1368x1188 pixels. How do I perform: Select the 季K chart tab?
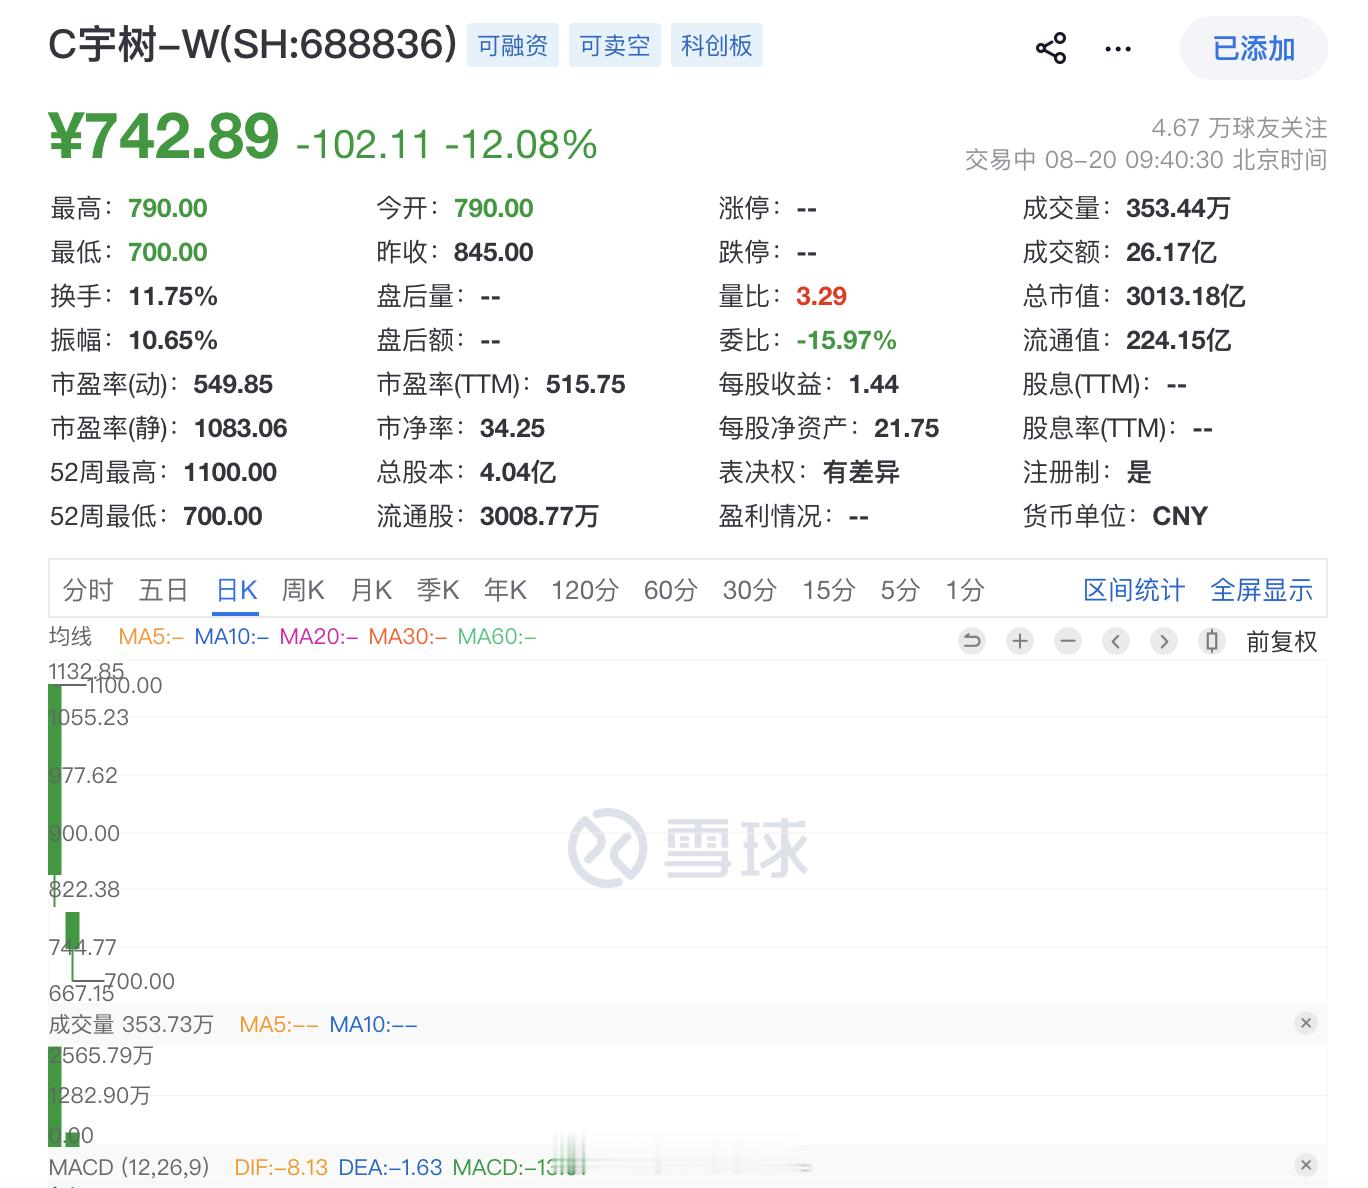click(438, 590)
